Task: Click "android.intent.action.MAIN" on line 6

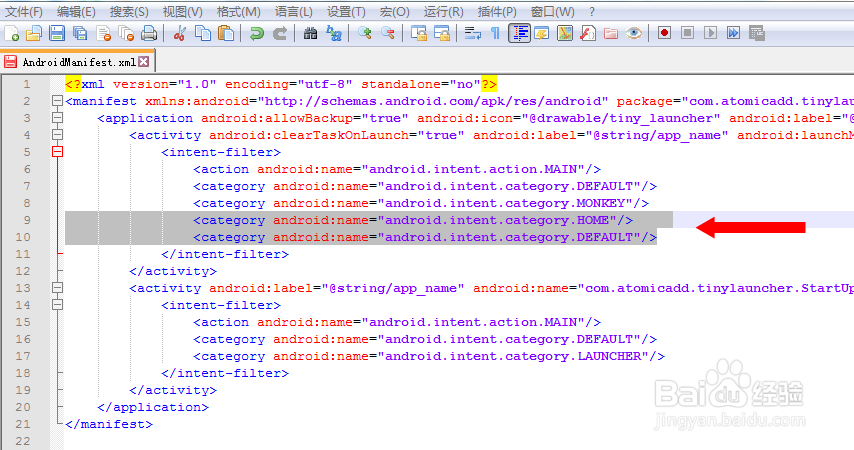Action: [473, 169]
